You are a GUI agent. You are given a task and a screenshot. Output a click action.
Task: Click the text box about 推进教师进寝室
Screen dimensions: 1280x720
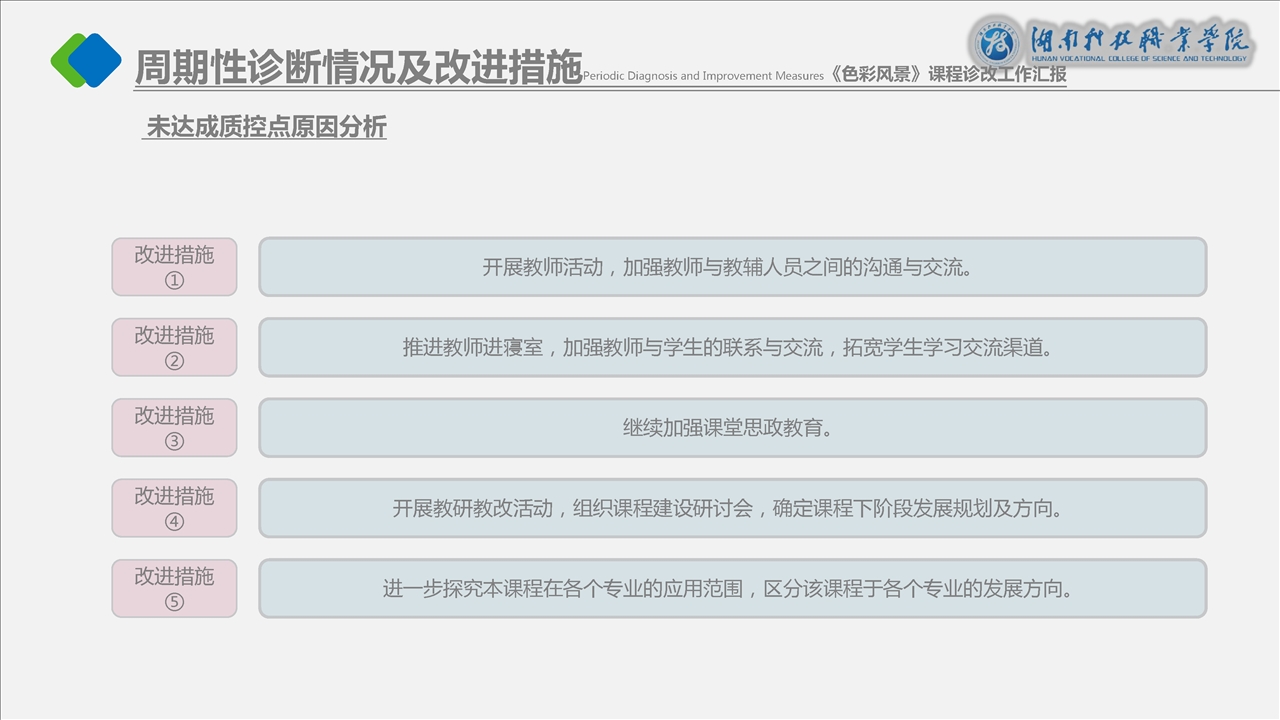coord(732,347)
